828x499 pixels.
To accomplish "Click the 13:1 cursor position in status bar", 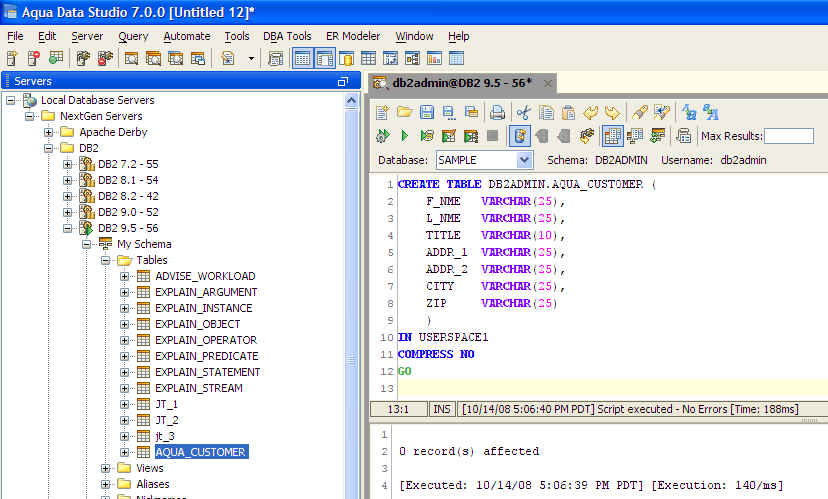I will pos(398,409).
